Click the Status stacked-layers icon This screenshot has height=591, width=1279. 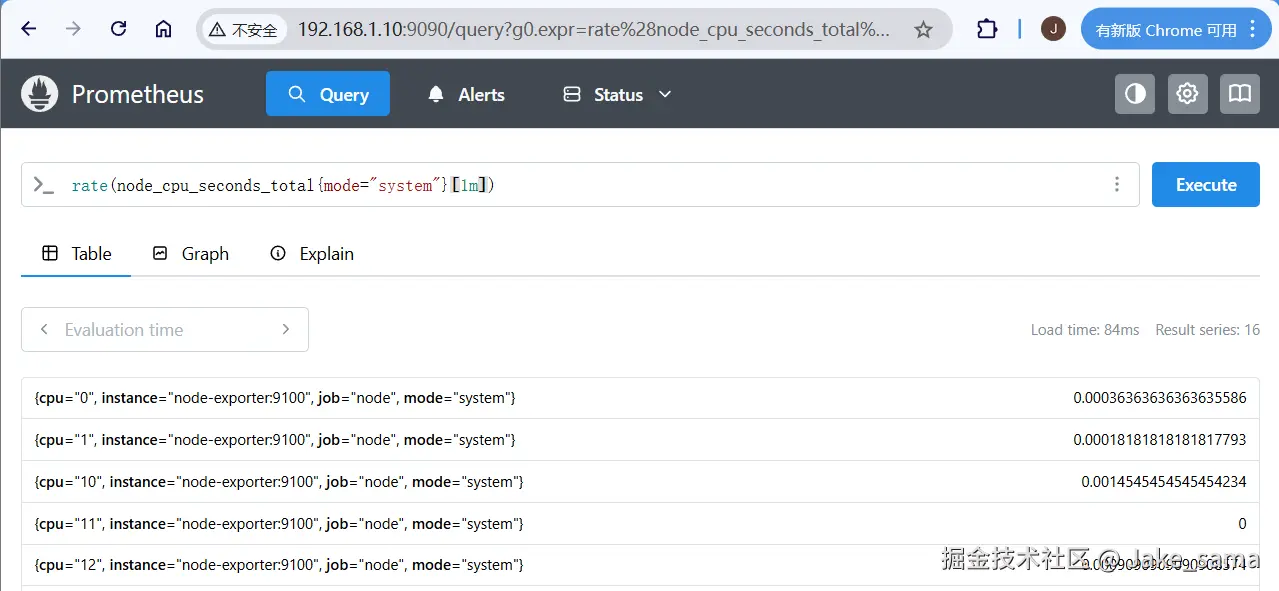coord(572,94)
